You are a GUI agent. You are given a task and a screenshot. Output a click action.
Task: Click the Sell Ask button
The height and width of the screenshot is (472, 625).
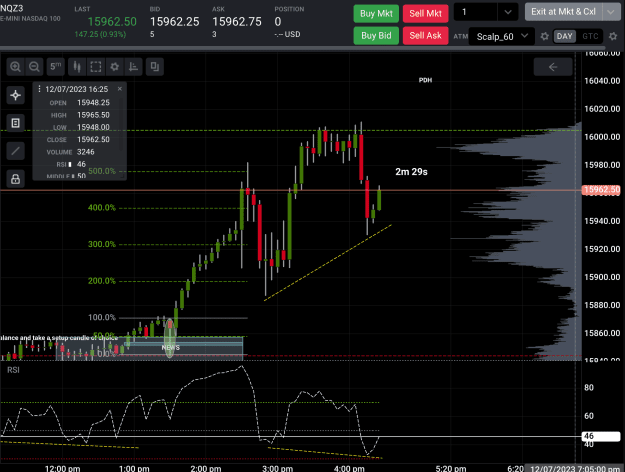426,35
